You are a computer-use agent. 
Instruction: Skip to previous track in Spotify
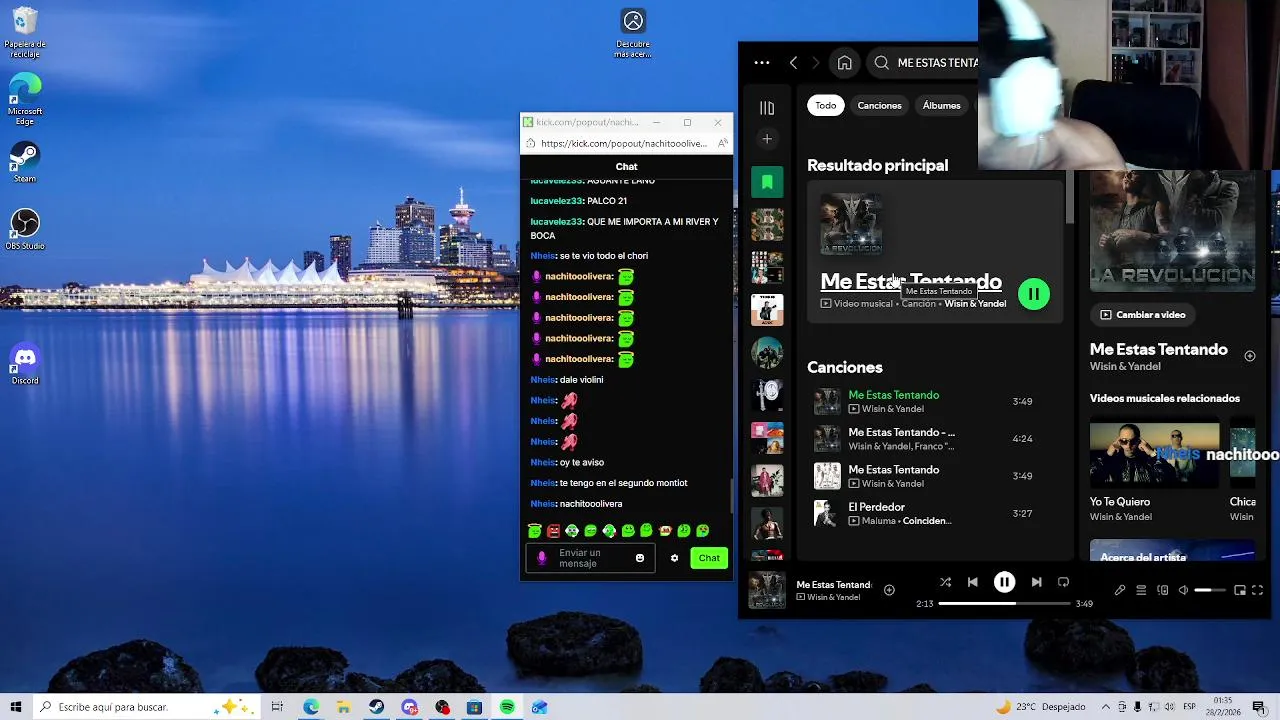pyautogui.click(x=972, y=582)
